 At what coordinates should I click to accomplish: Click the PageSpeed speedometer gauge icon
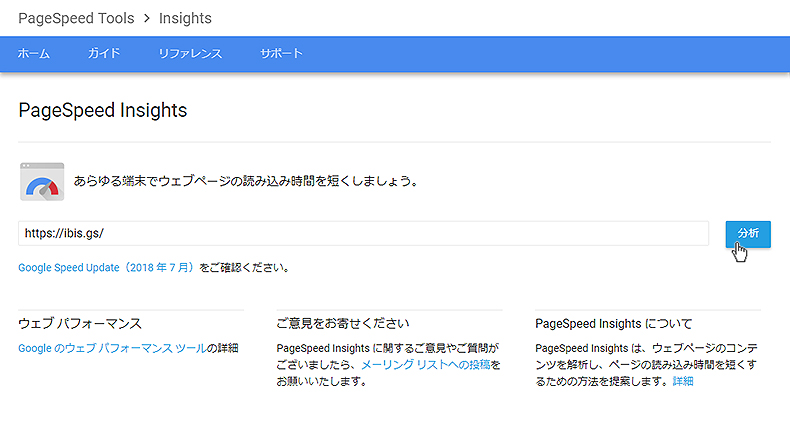[x=42, y=182]
